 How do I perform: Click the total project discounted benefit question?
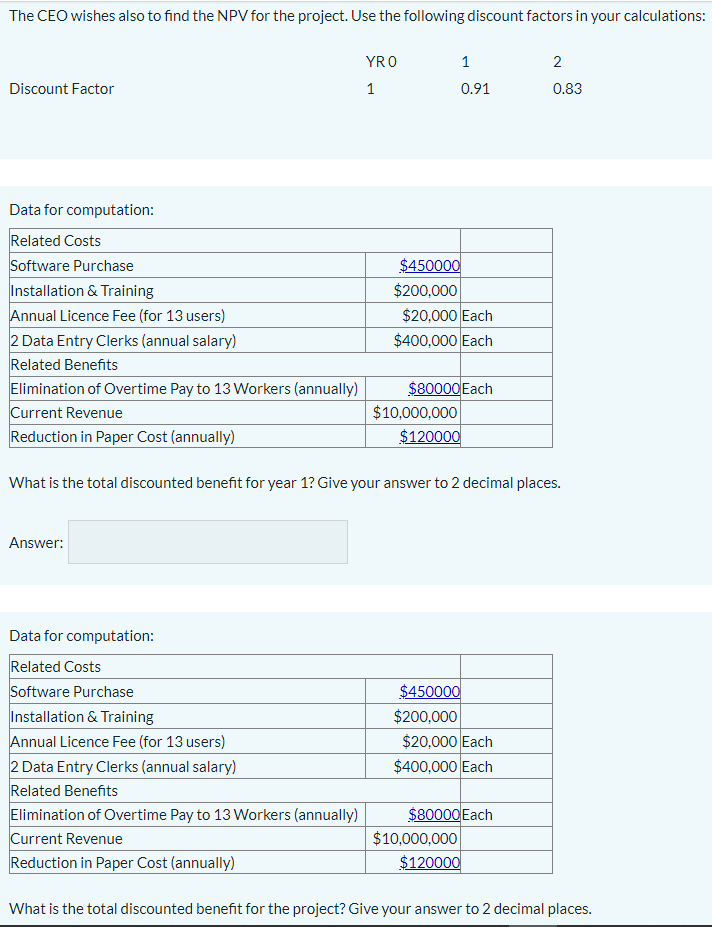coord(300,909)
